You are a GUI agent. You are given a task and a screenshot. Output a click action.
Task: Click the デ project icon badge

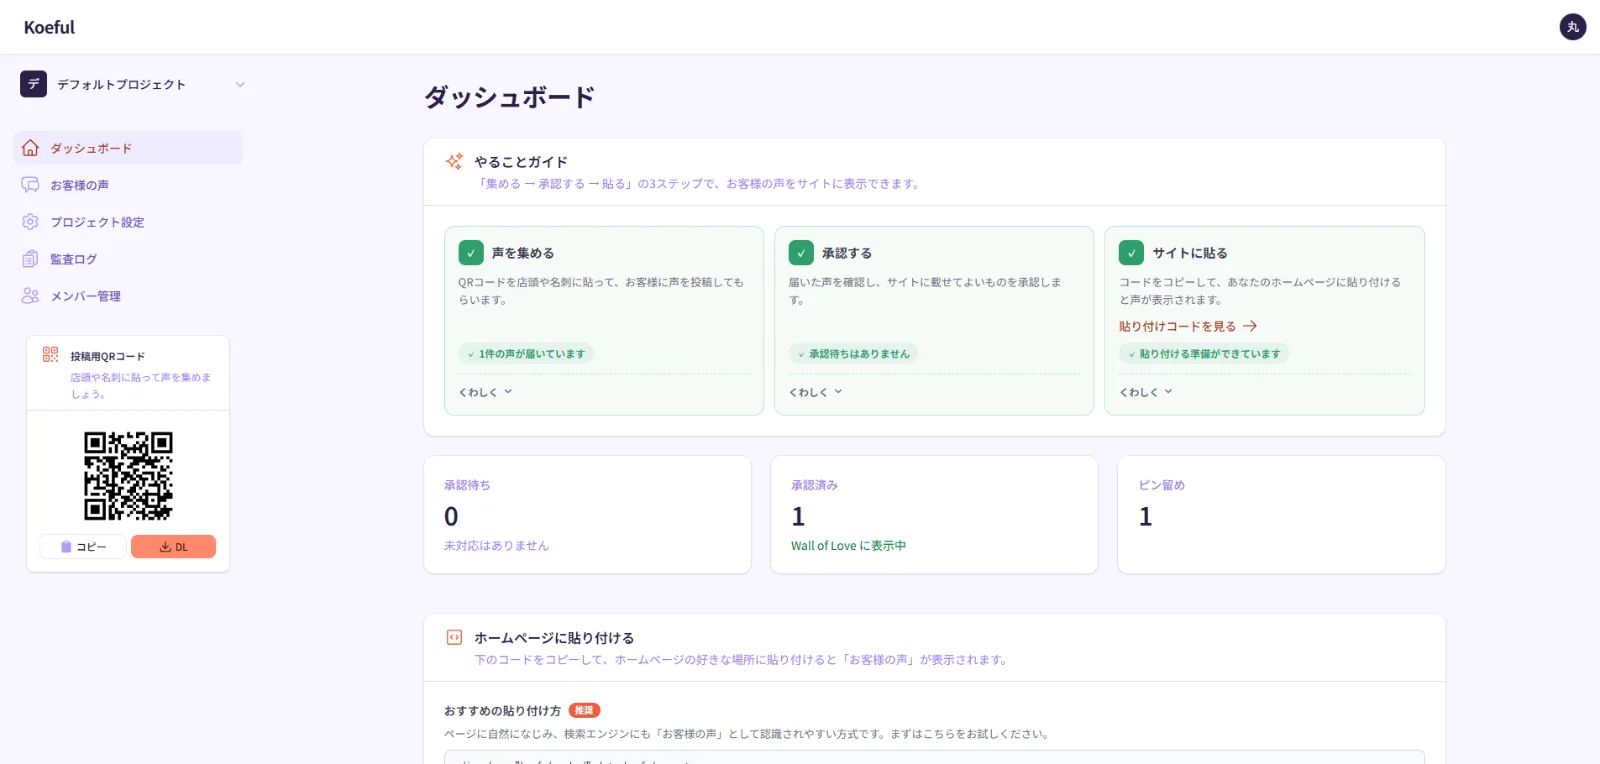33,84
